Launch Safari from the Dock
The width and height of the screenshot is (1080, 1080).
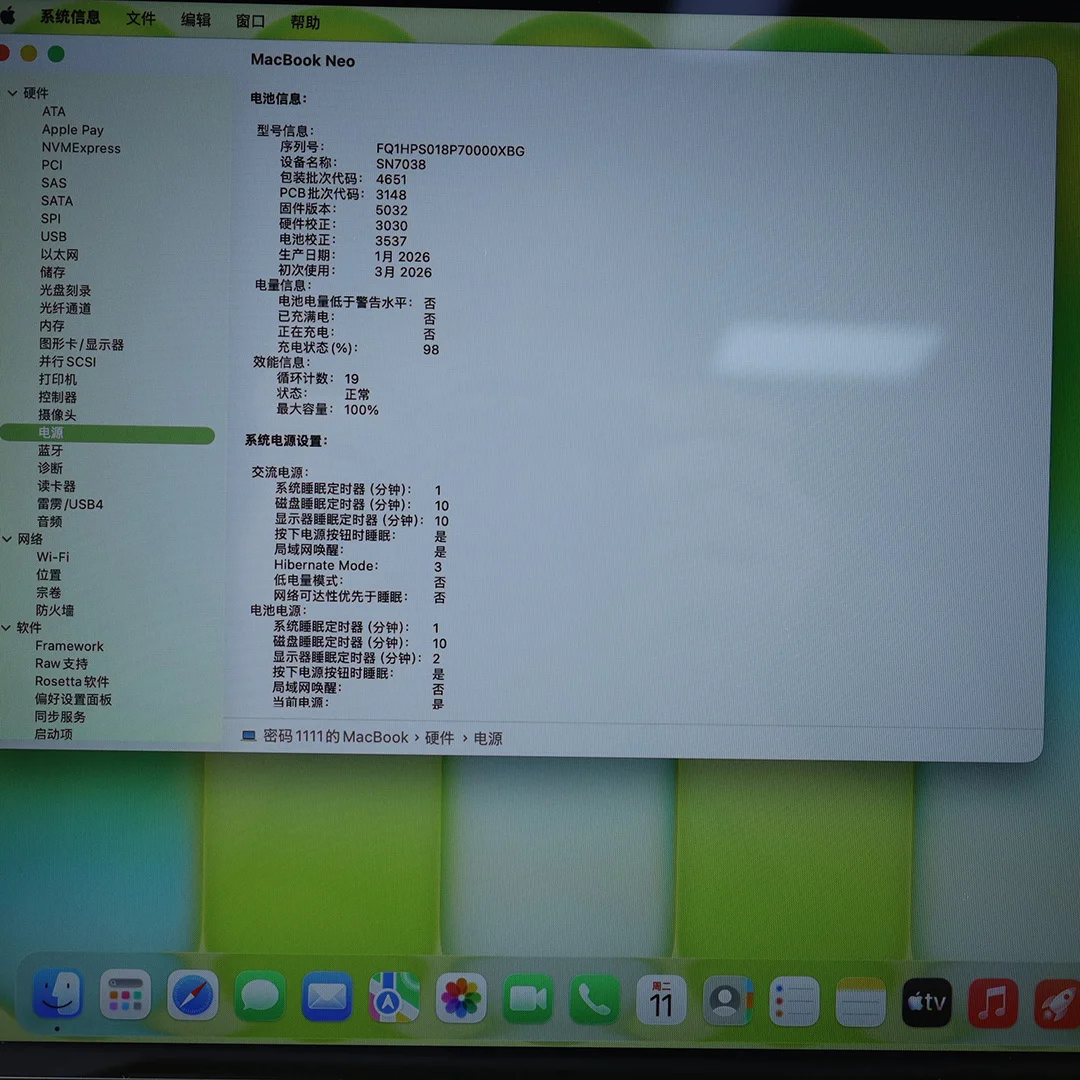tap(193, 995)
